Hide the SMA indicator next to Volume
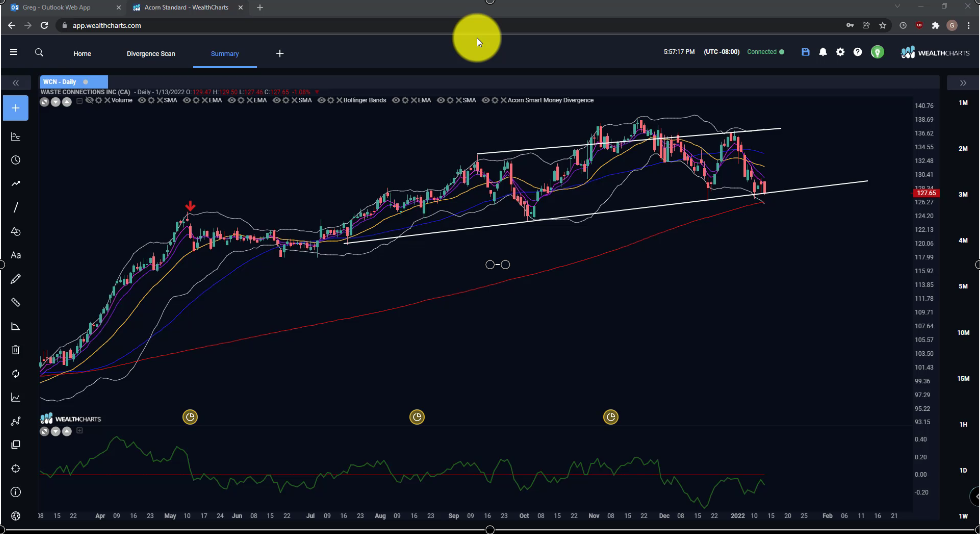The width and height of the screenshot is (980, 534). 142,101
